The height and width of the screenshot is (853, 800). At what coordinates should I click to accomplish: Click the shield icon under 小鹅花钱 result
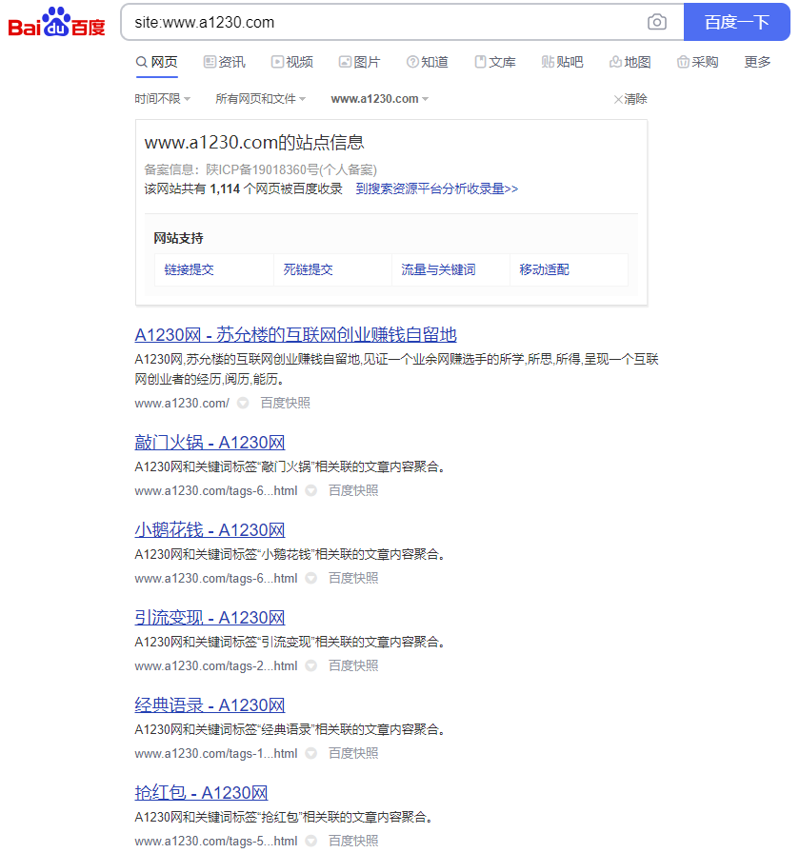click(x=311, y=578)
